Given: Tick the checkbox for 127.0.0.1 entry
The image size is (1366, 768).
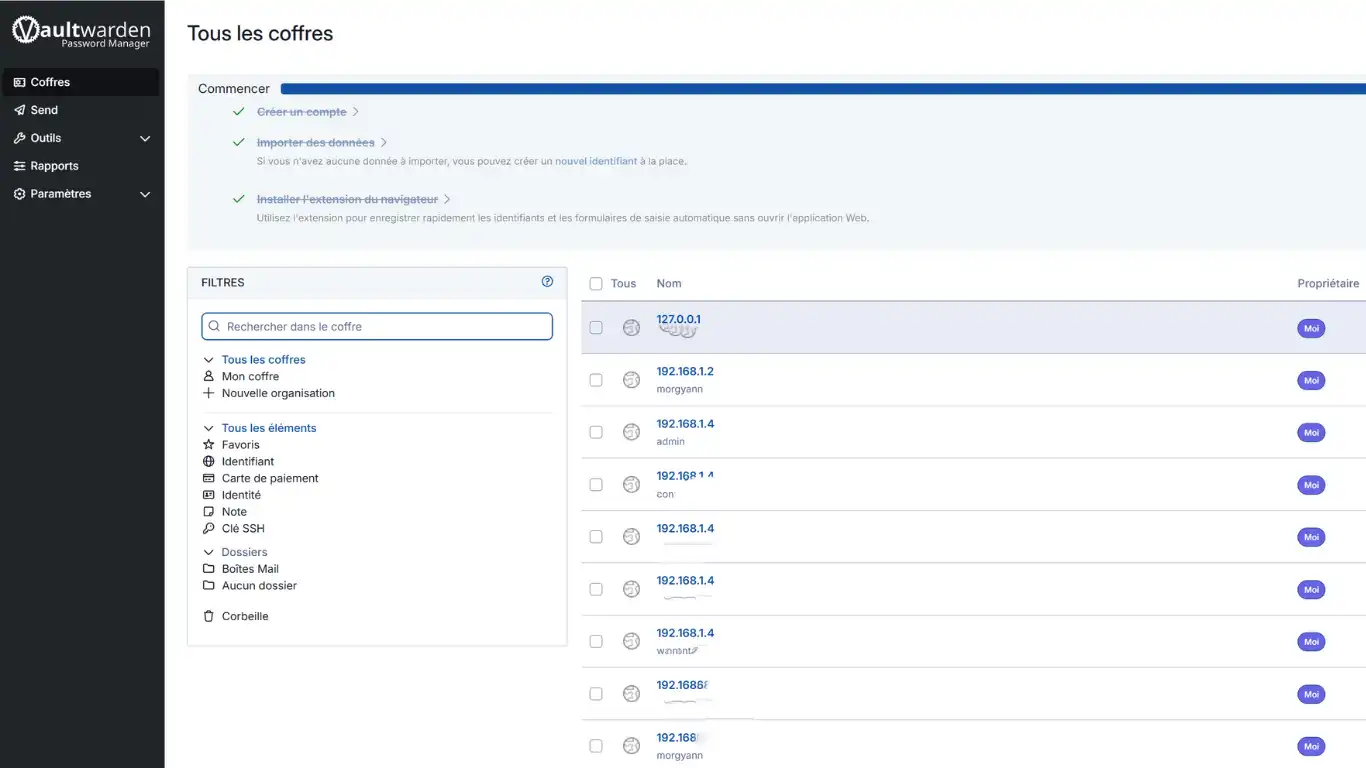Looking at the screenshot, I should coord(596,328).
